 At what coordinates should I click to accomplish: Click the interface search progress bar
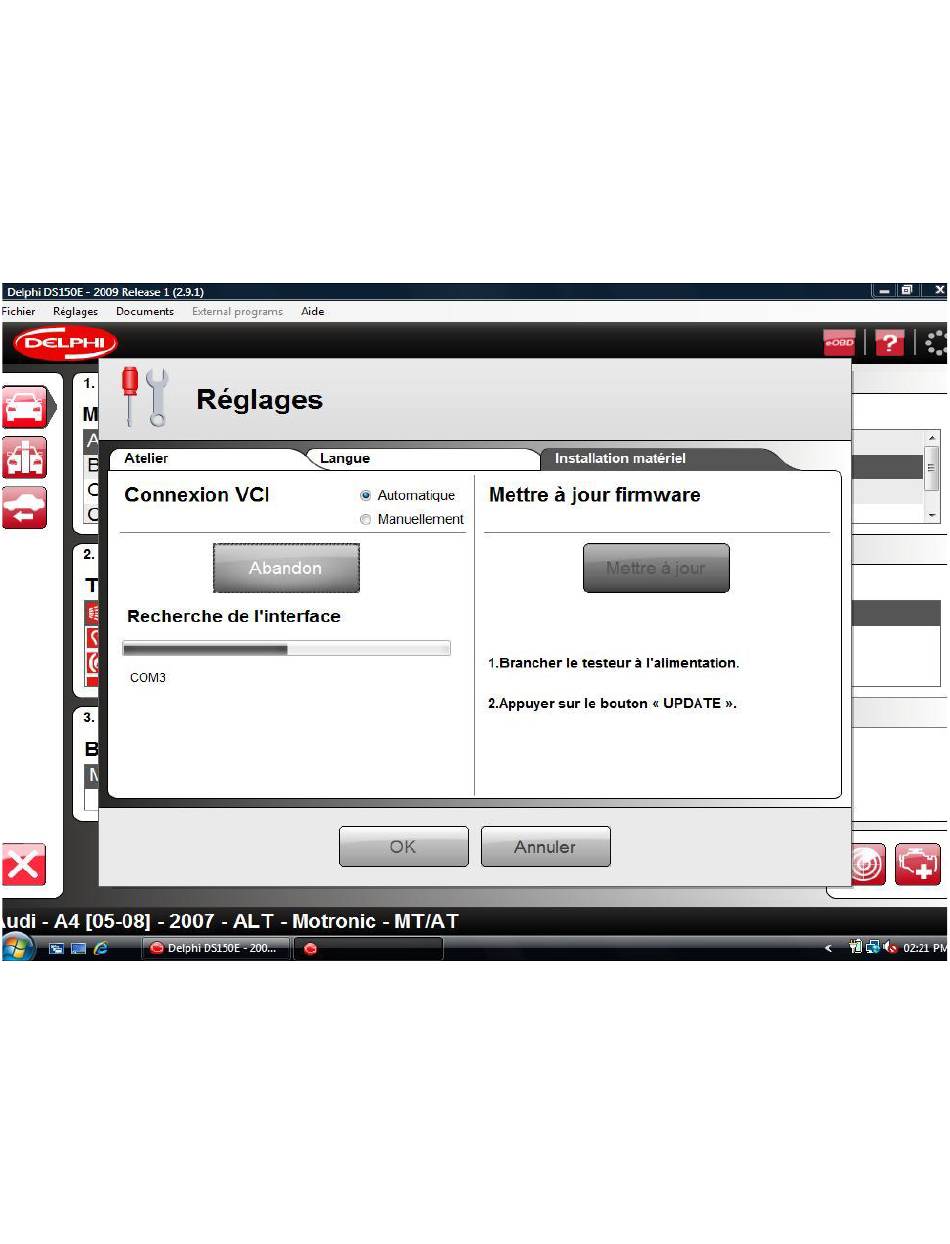click(286, 648)
